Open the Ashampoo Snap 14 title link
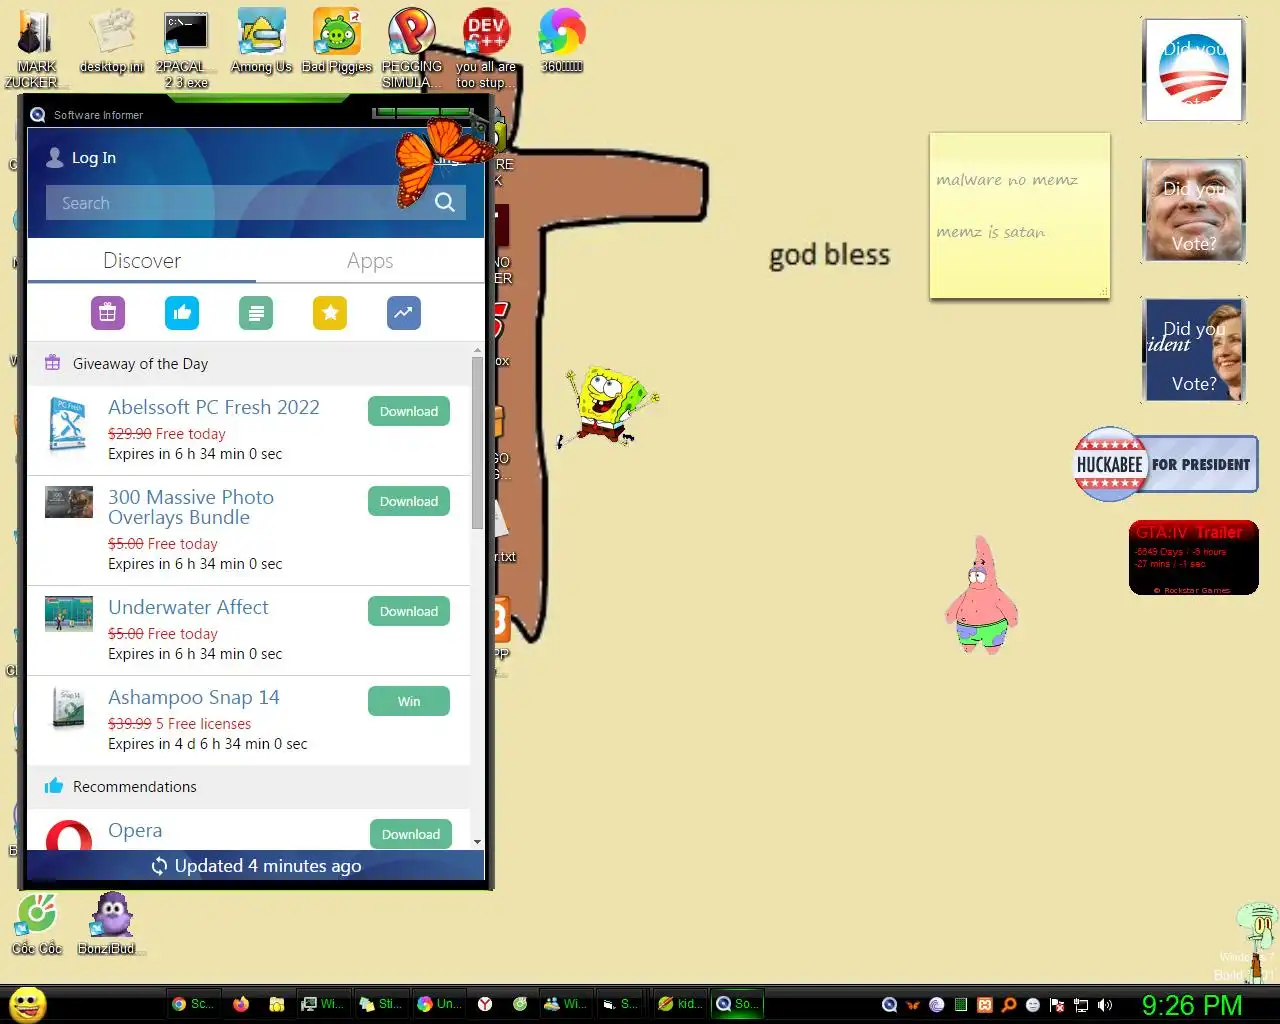This screenshot has width=1280, height=1024. point(194,697)
